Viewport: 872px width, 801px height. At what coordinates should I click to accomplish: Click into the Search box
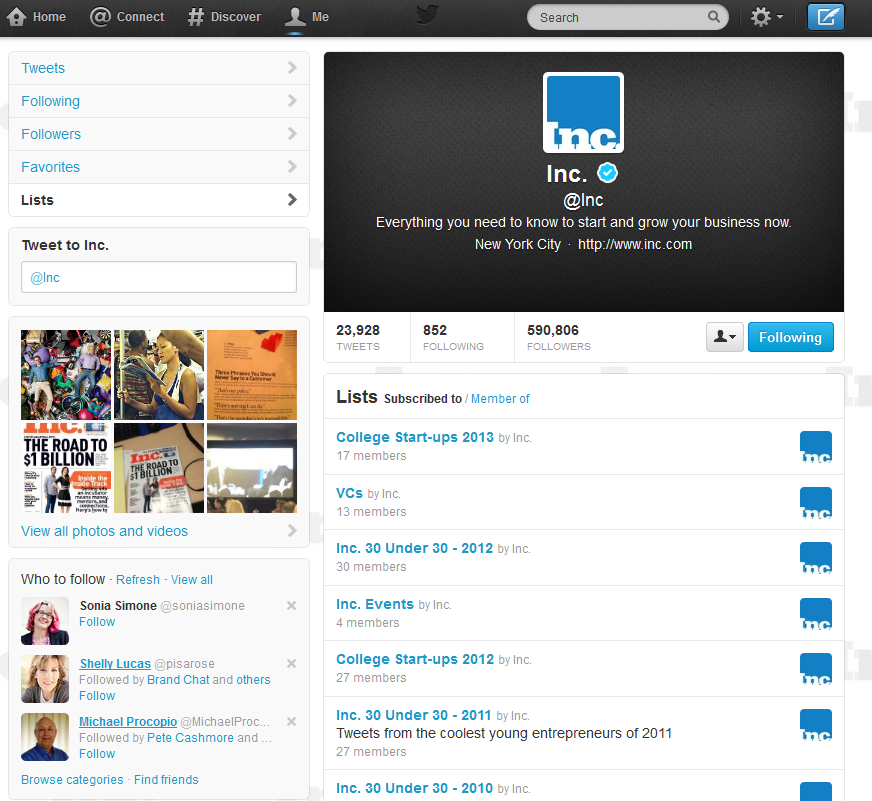(x=627, y=17)
